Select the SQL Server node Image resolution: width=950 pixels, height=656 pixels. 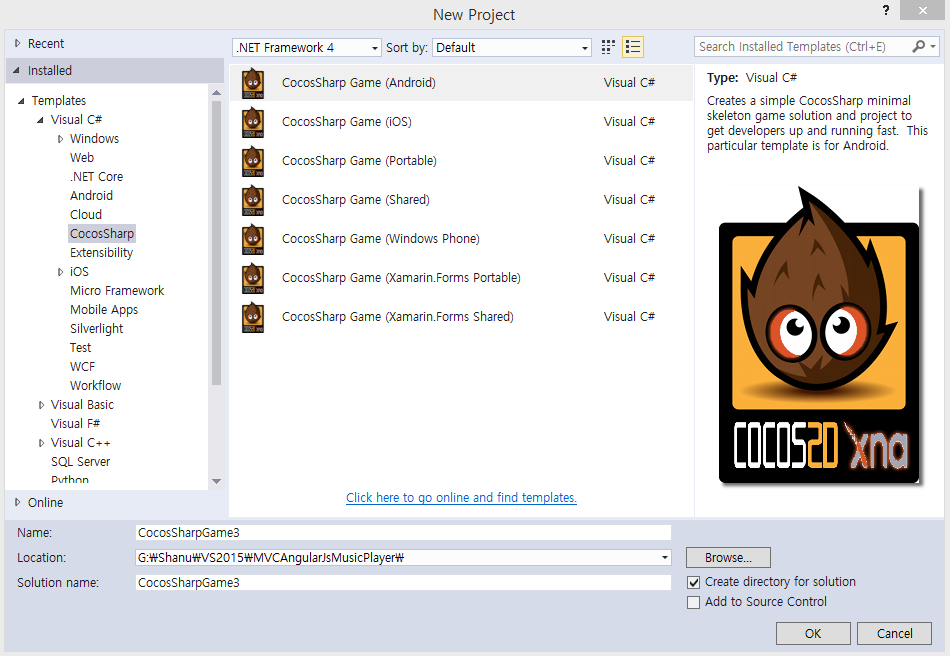(x=81, y=462)
